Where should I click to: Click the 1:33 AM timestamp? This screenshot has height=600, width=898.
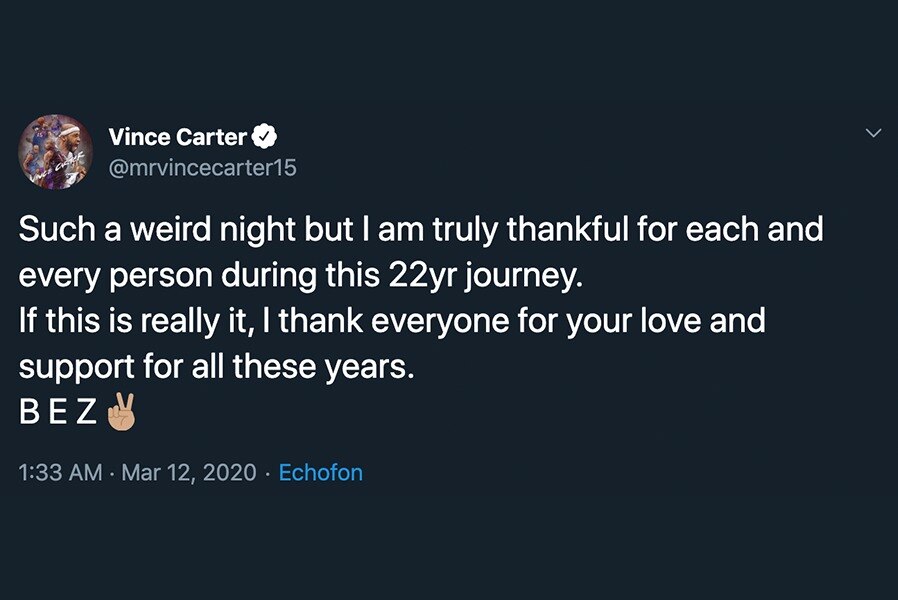(60, 472)
